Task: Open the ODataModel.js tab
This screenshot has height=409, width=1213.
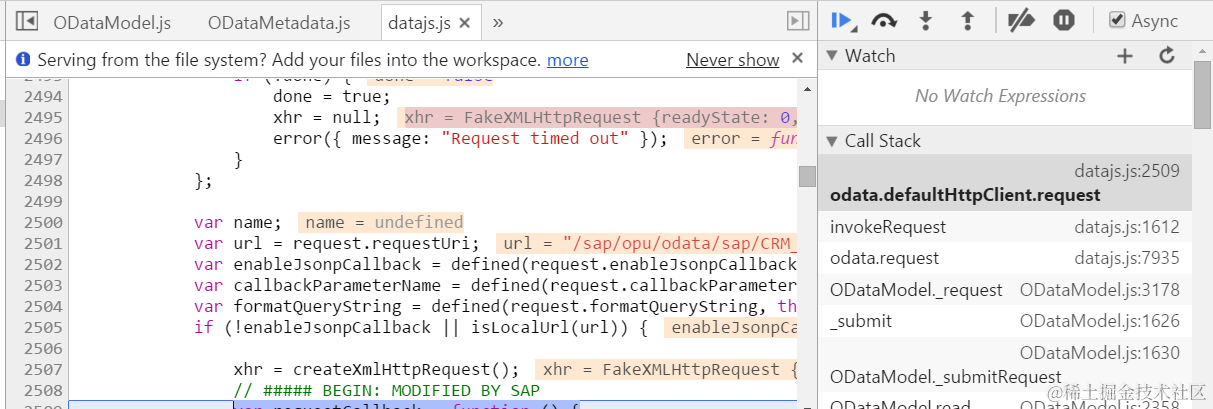Action: coord(112,22)
